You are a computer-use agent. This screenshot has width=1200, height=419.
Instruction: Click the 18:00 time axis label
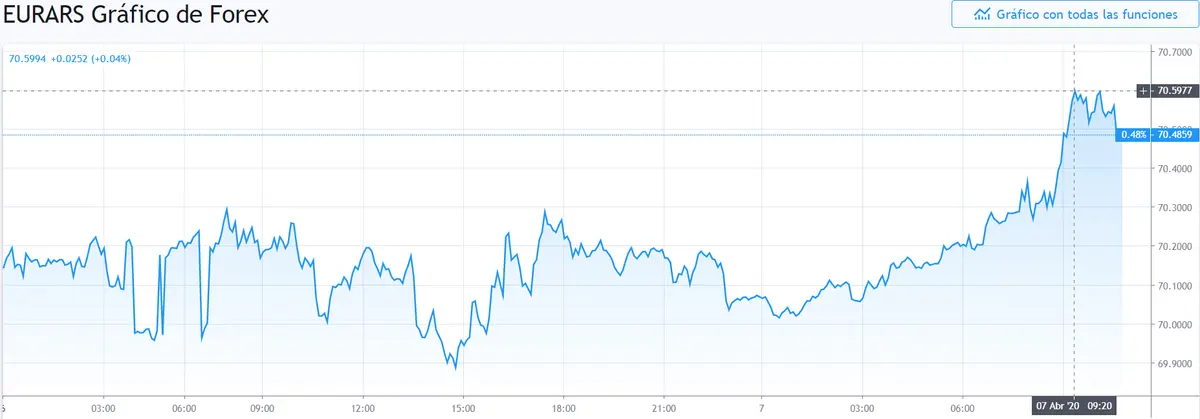(564, 408)
